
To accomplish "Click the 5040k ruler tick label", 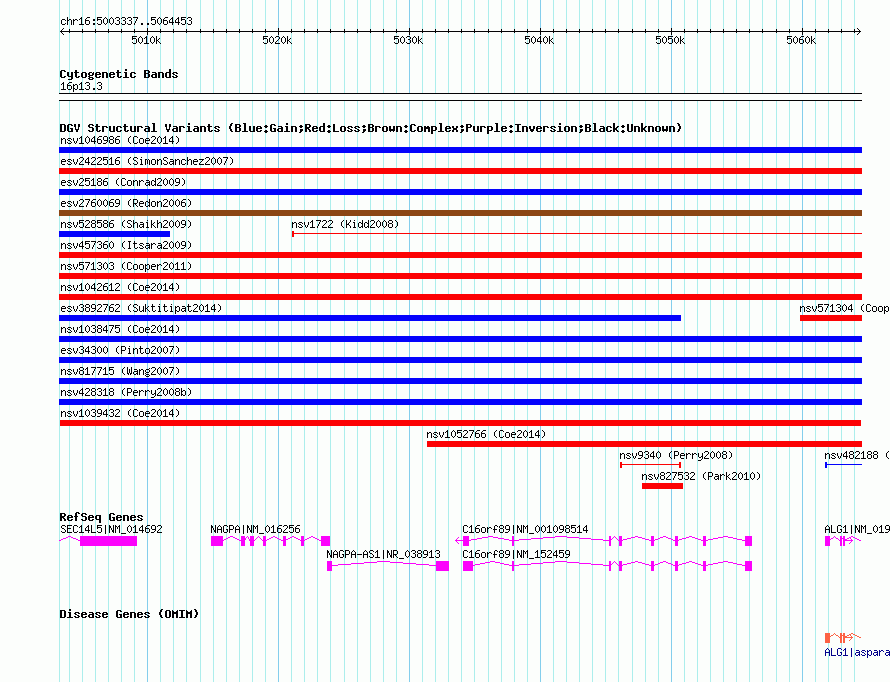I will (539, 40).
